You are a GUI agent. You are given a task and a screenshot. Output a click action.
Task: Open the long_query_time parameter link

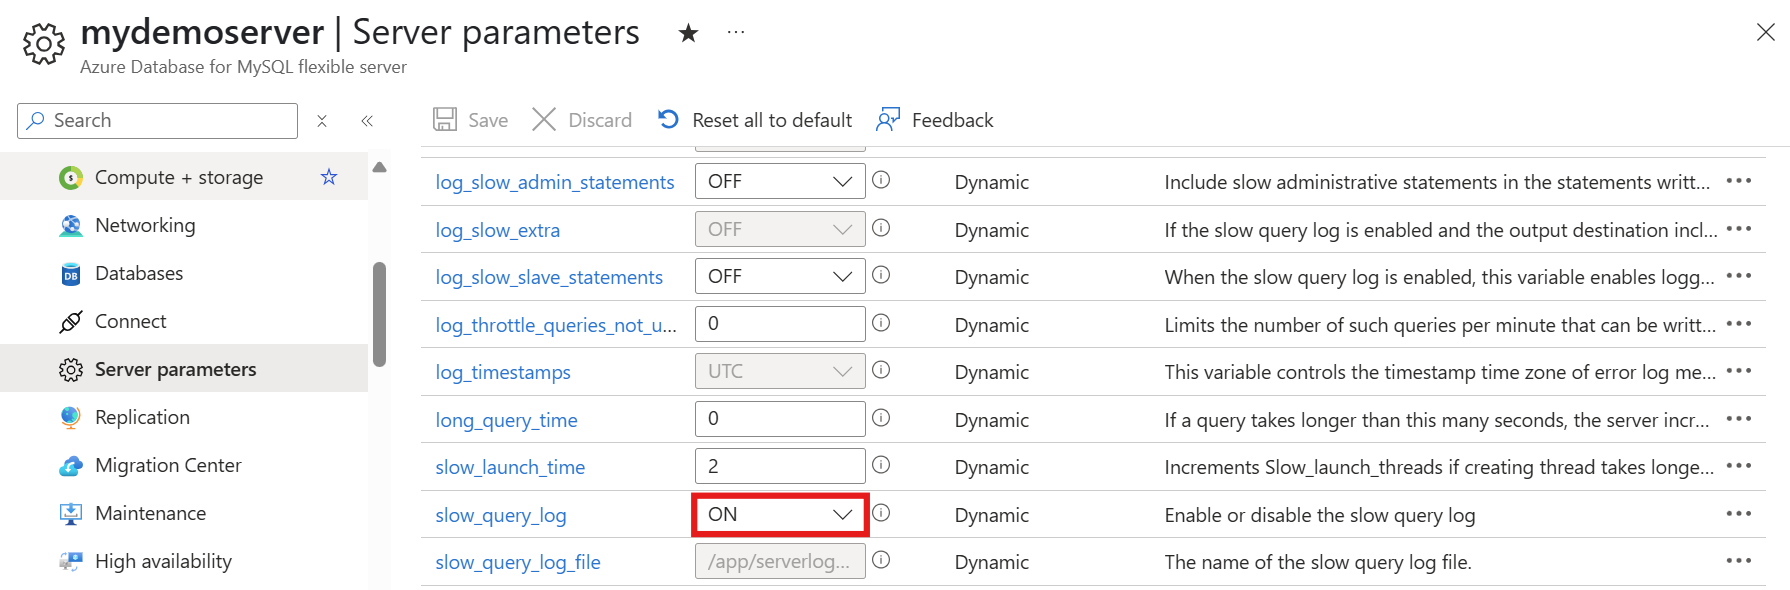coord(506,420)
